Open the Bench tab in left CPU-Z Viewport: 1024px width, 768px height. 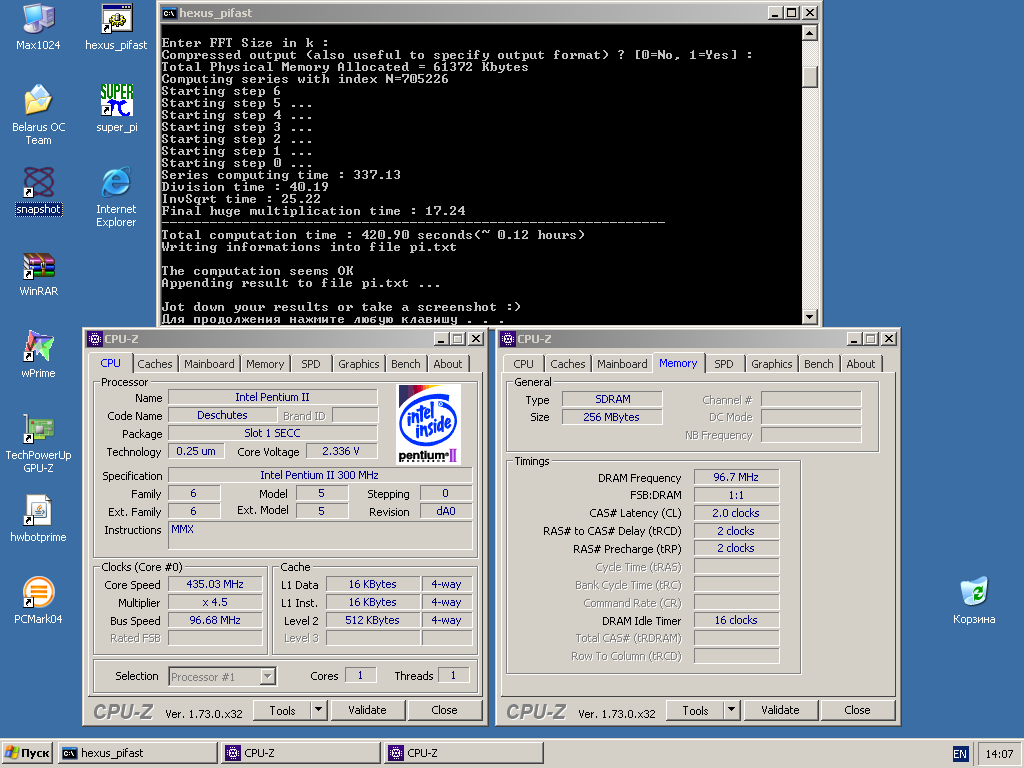click(x=406, y=364)
